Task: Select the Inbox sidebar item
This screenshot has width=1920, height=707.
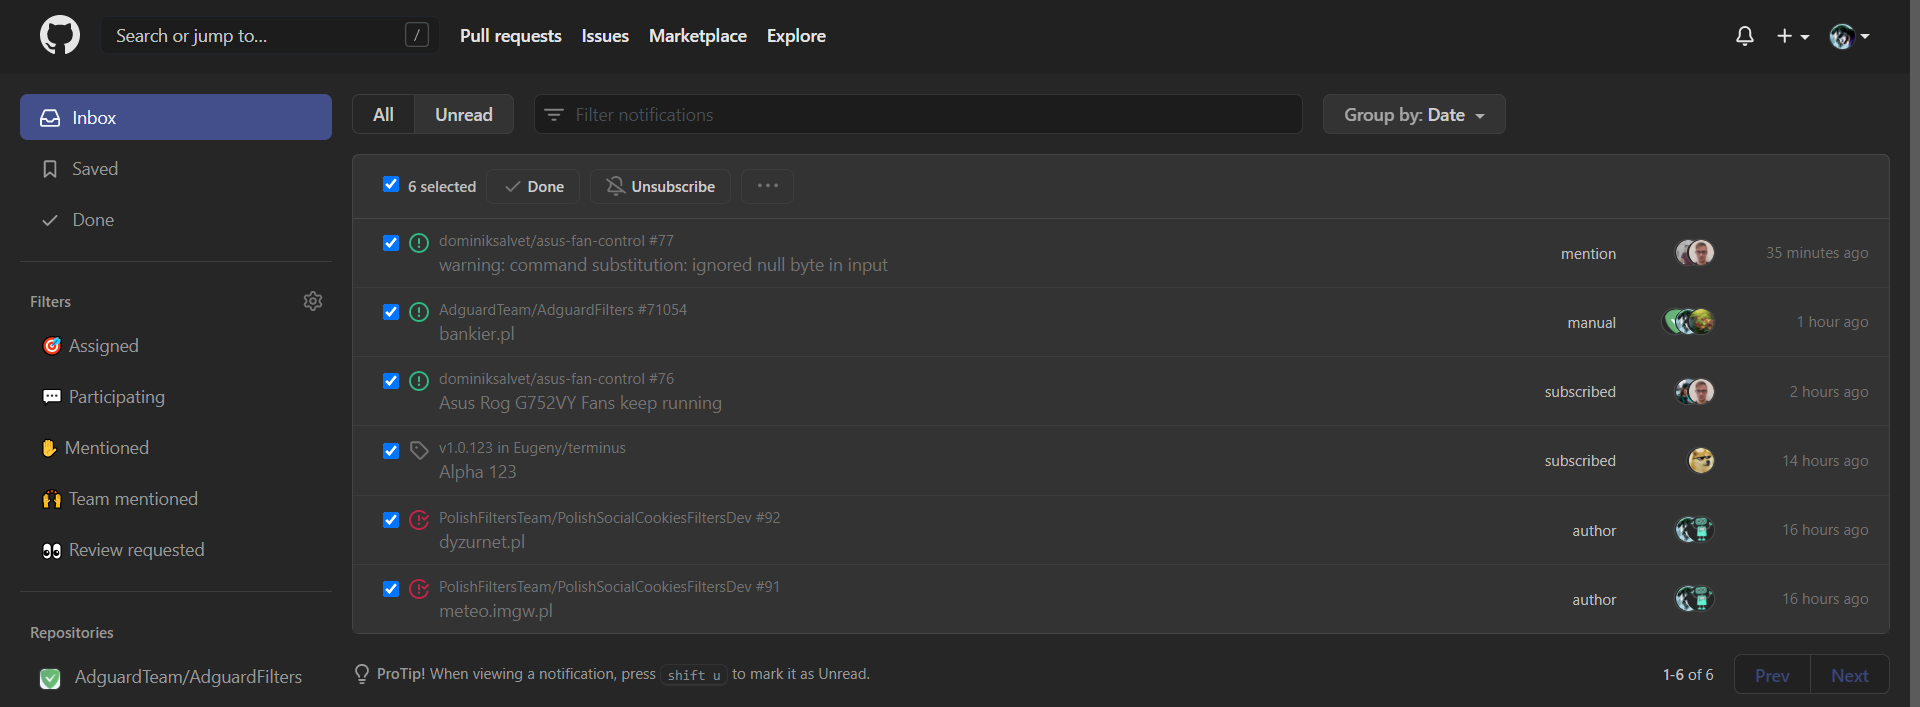Action: point(176,117)
